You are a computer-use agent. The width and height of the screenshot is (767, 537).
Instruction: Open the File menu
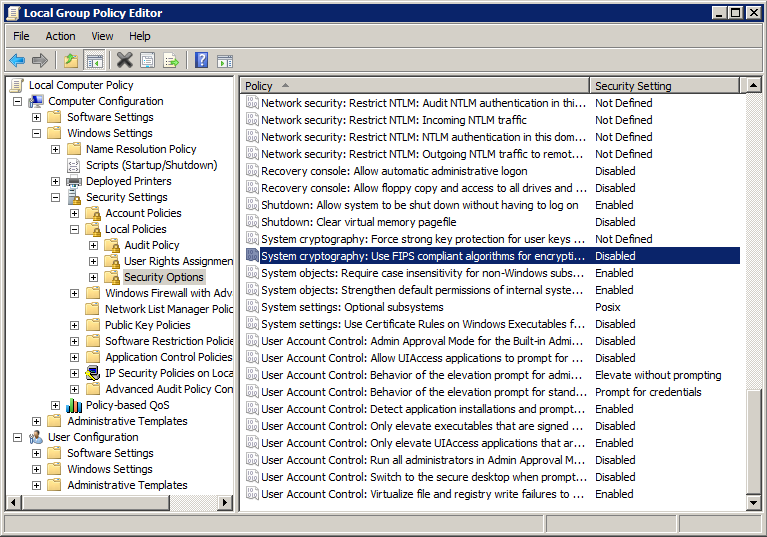[21, 36]
